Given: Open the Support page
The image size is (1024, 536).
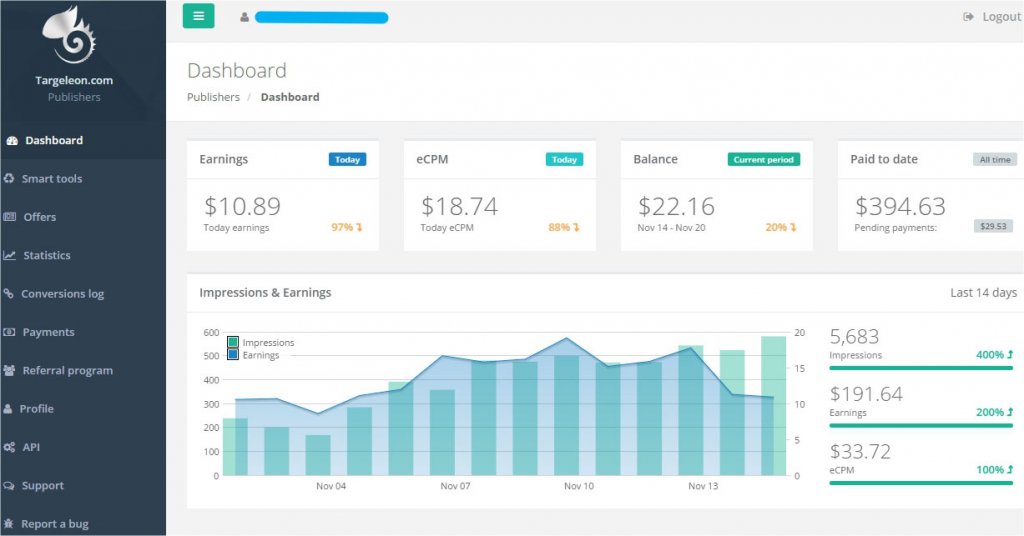Looking at the screenshot, I should 42,486.
